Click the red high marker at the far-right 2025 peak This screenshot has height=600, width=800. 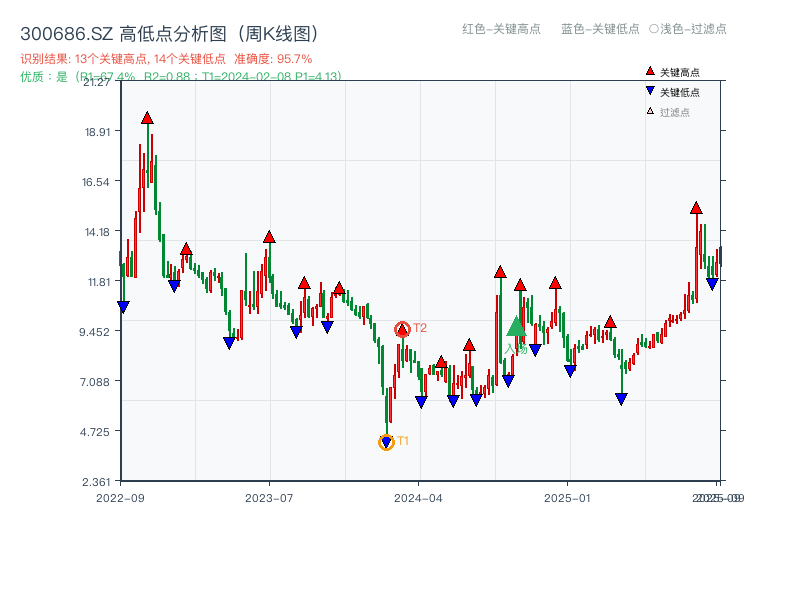click(696, 209)
